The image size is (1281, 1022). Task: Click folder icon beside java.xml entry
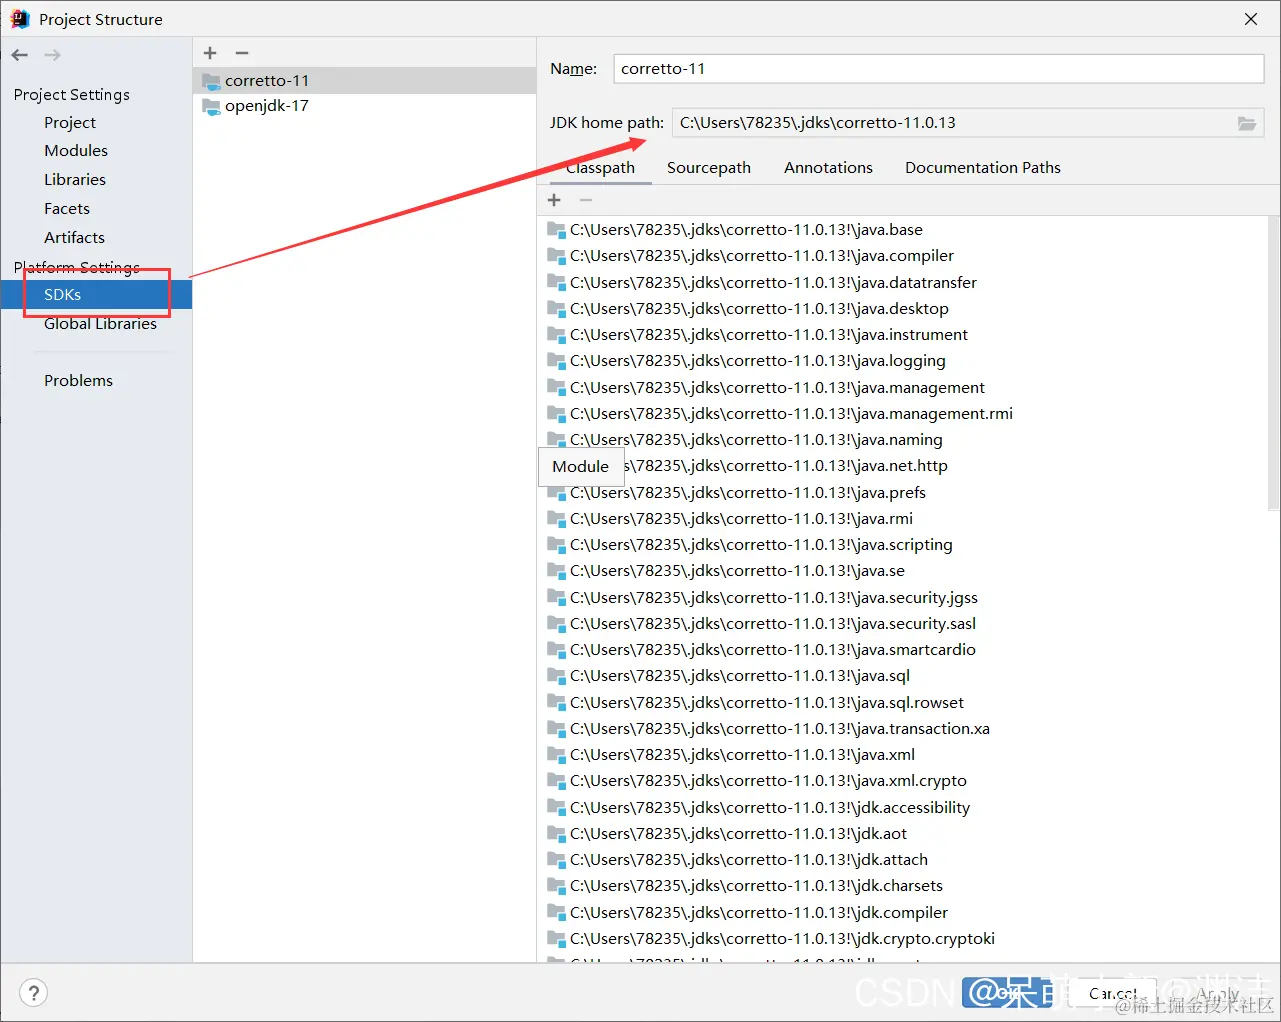coord(556,755)
